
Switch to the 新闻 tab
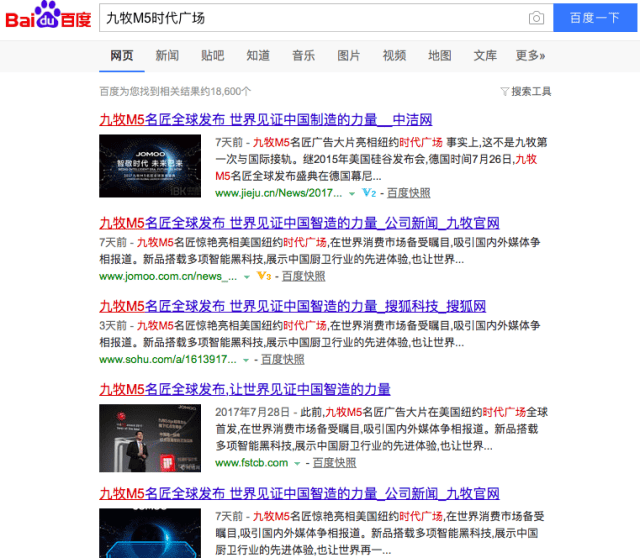click(167, 56)
